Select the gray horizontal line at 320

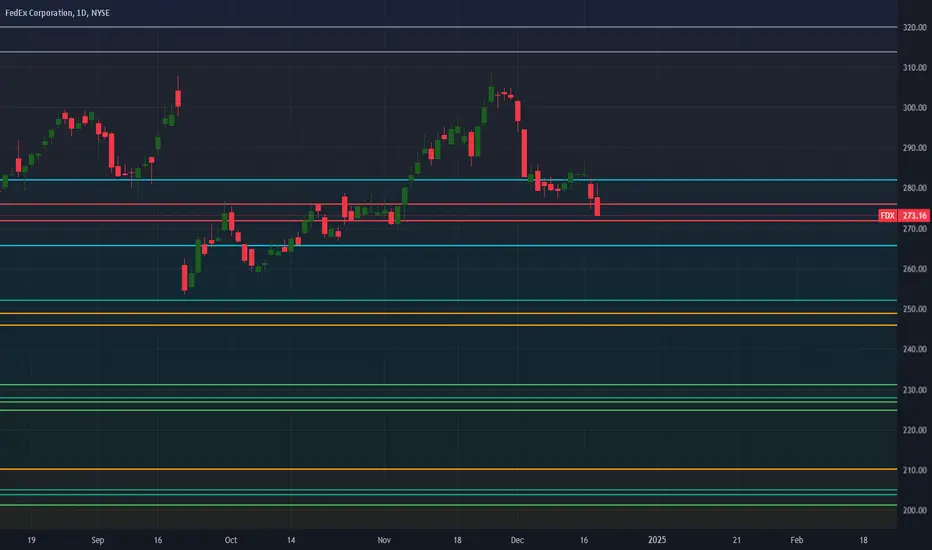coord(449,27)
